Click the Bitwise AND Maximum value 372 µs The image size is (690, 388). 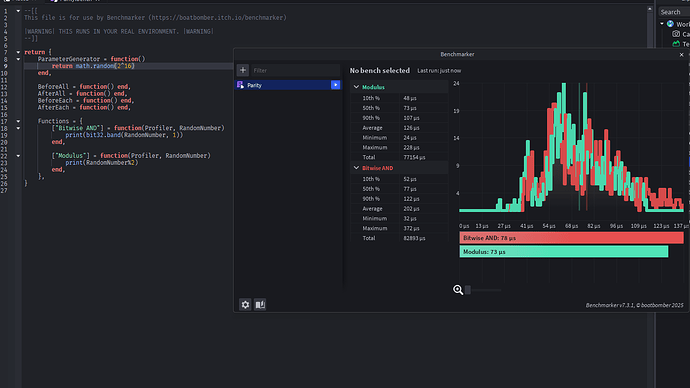coord(411,228)
